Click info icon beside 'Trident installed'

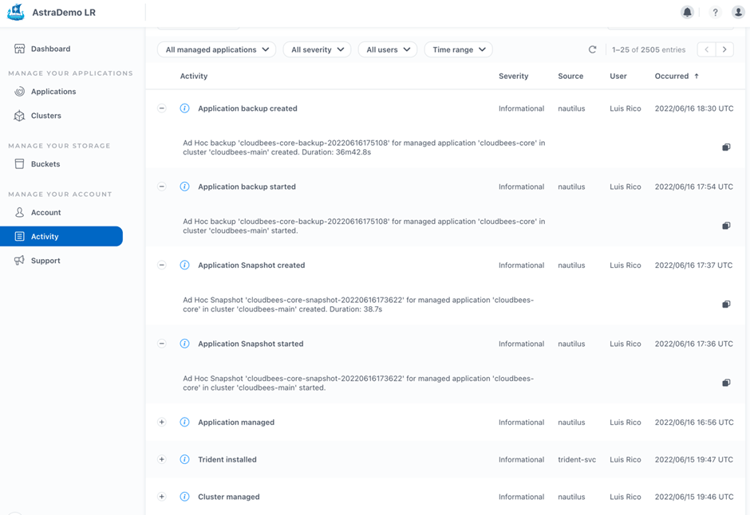click(184, 460)
